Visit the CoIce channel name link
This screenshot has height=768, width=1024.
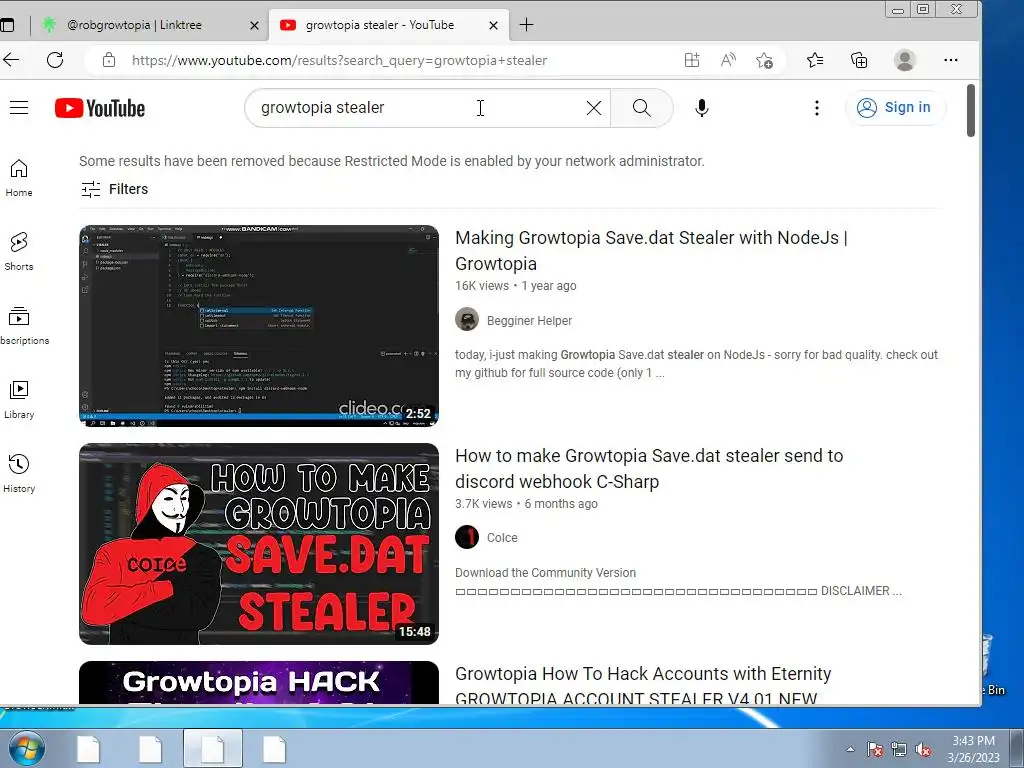[502, 537]
